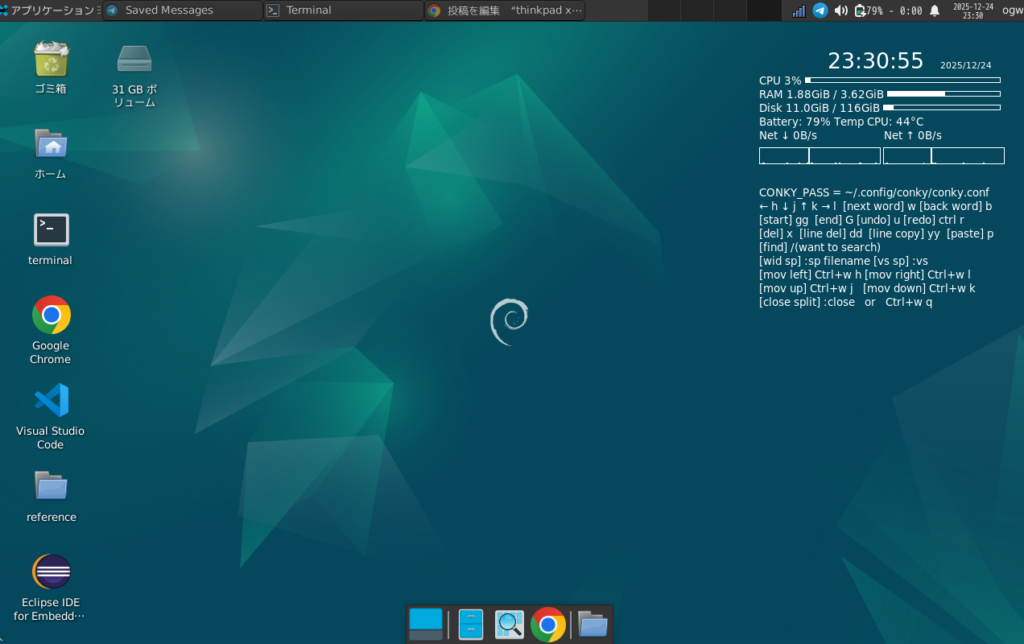Open the ホーム home folder icon
Screen dimensions: 1024x644
tap(51, 144)
